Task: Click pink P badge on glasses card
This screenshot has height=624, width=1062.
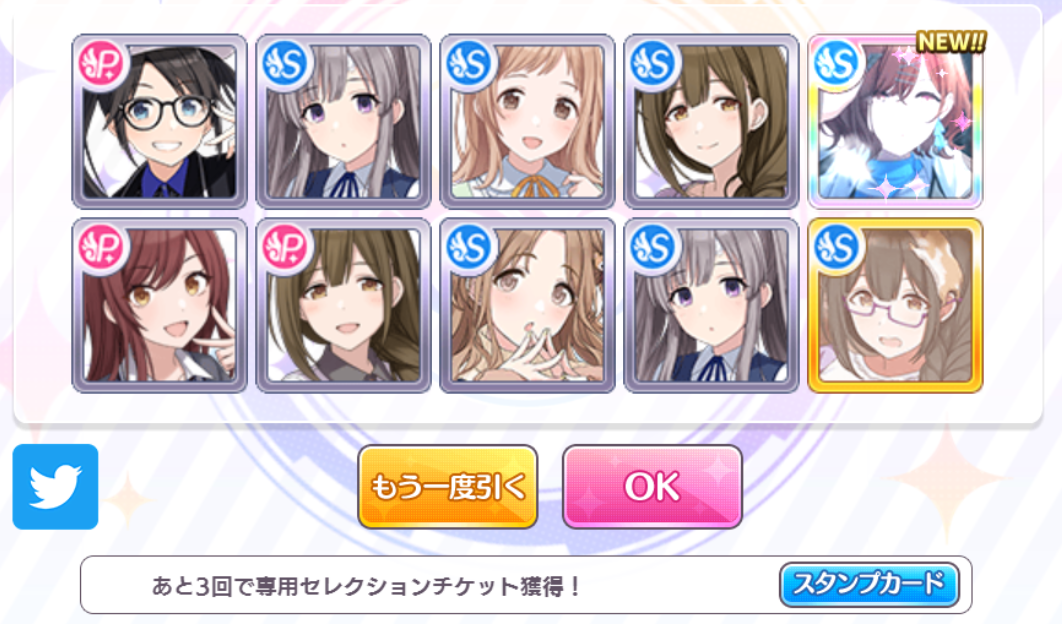Action: click(103, 64)
